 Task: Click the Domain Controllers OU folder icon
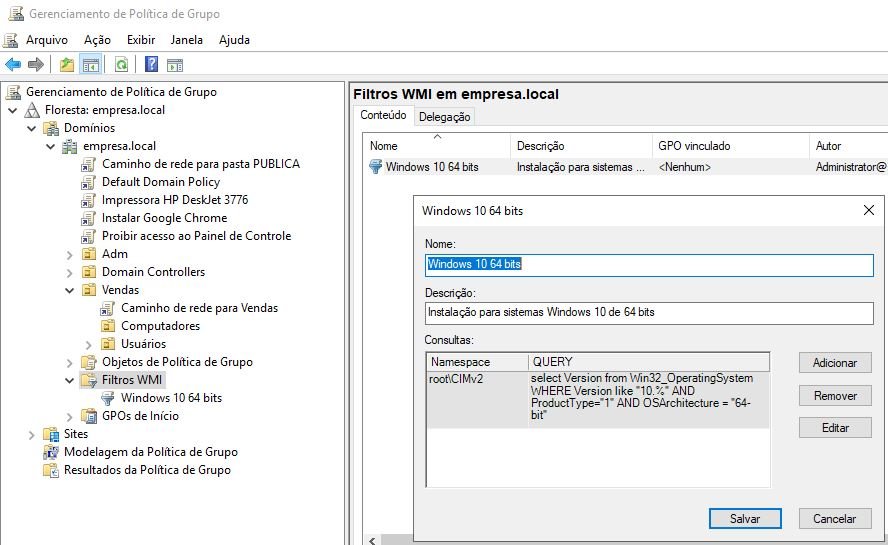point(89,272)
